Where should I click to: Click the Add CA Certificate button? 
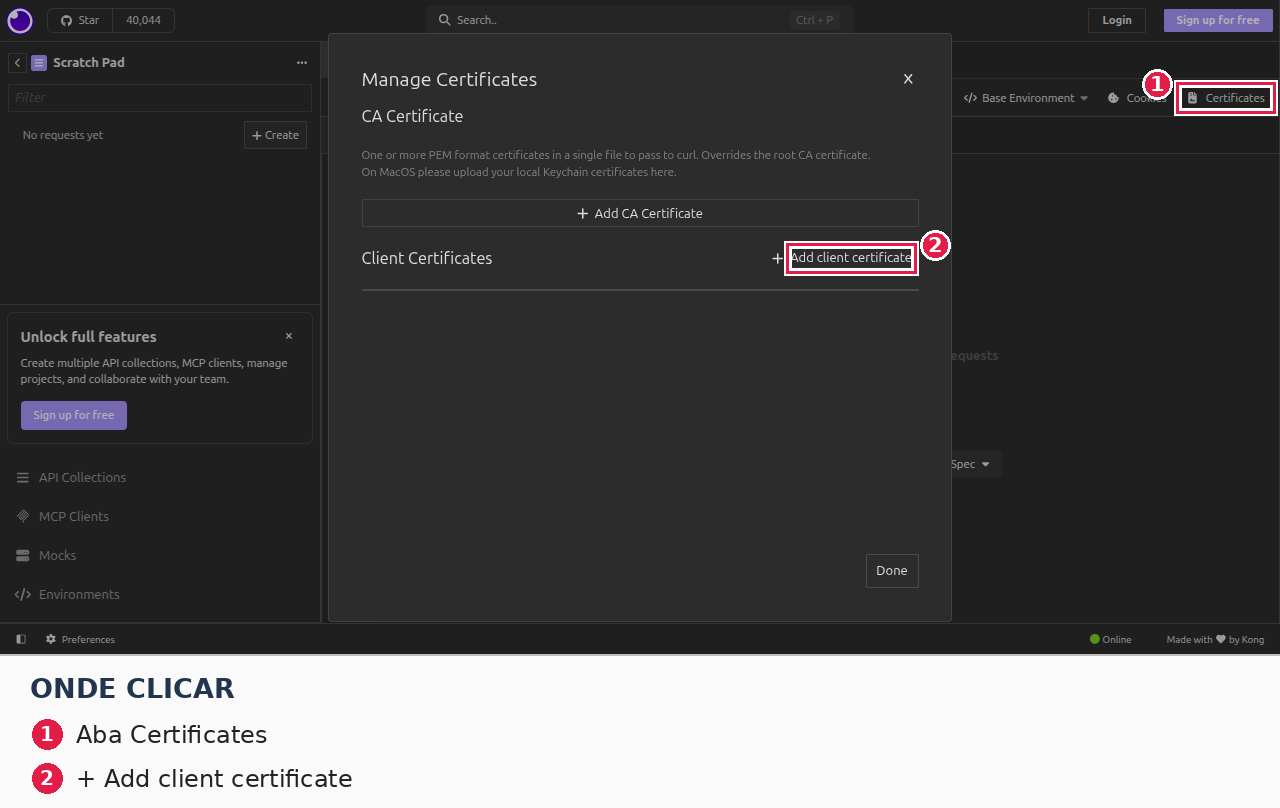tap(640, 213)
